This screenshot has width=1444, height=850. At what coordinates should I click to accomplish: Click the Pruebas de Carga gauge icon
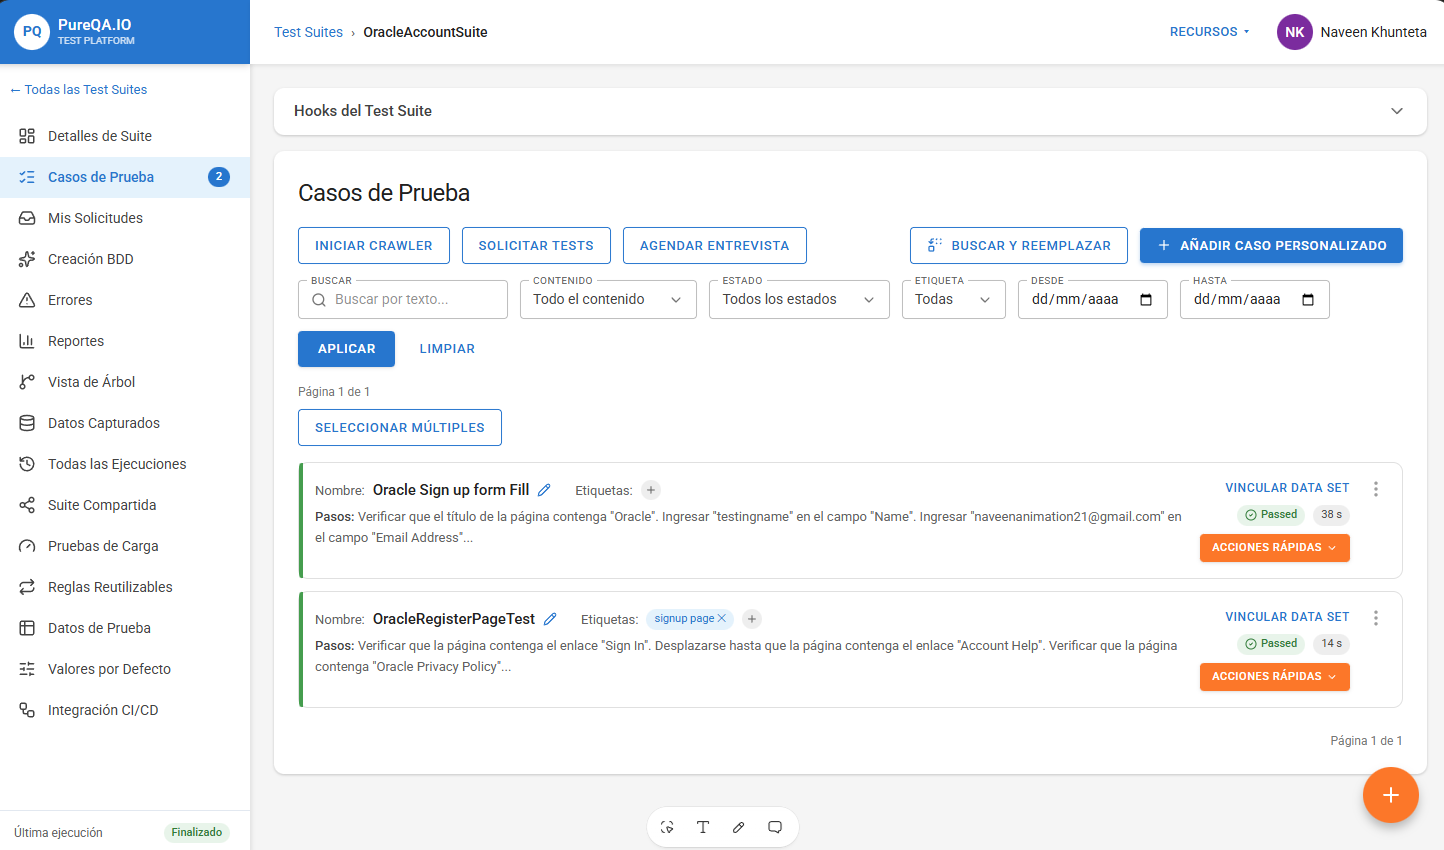[x=27, y=546]
